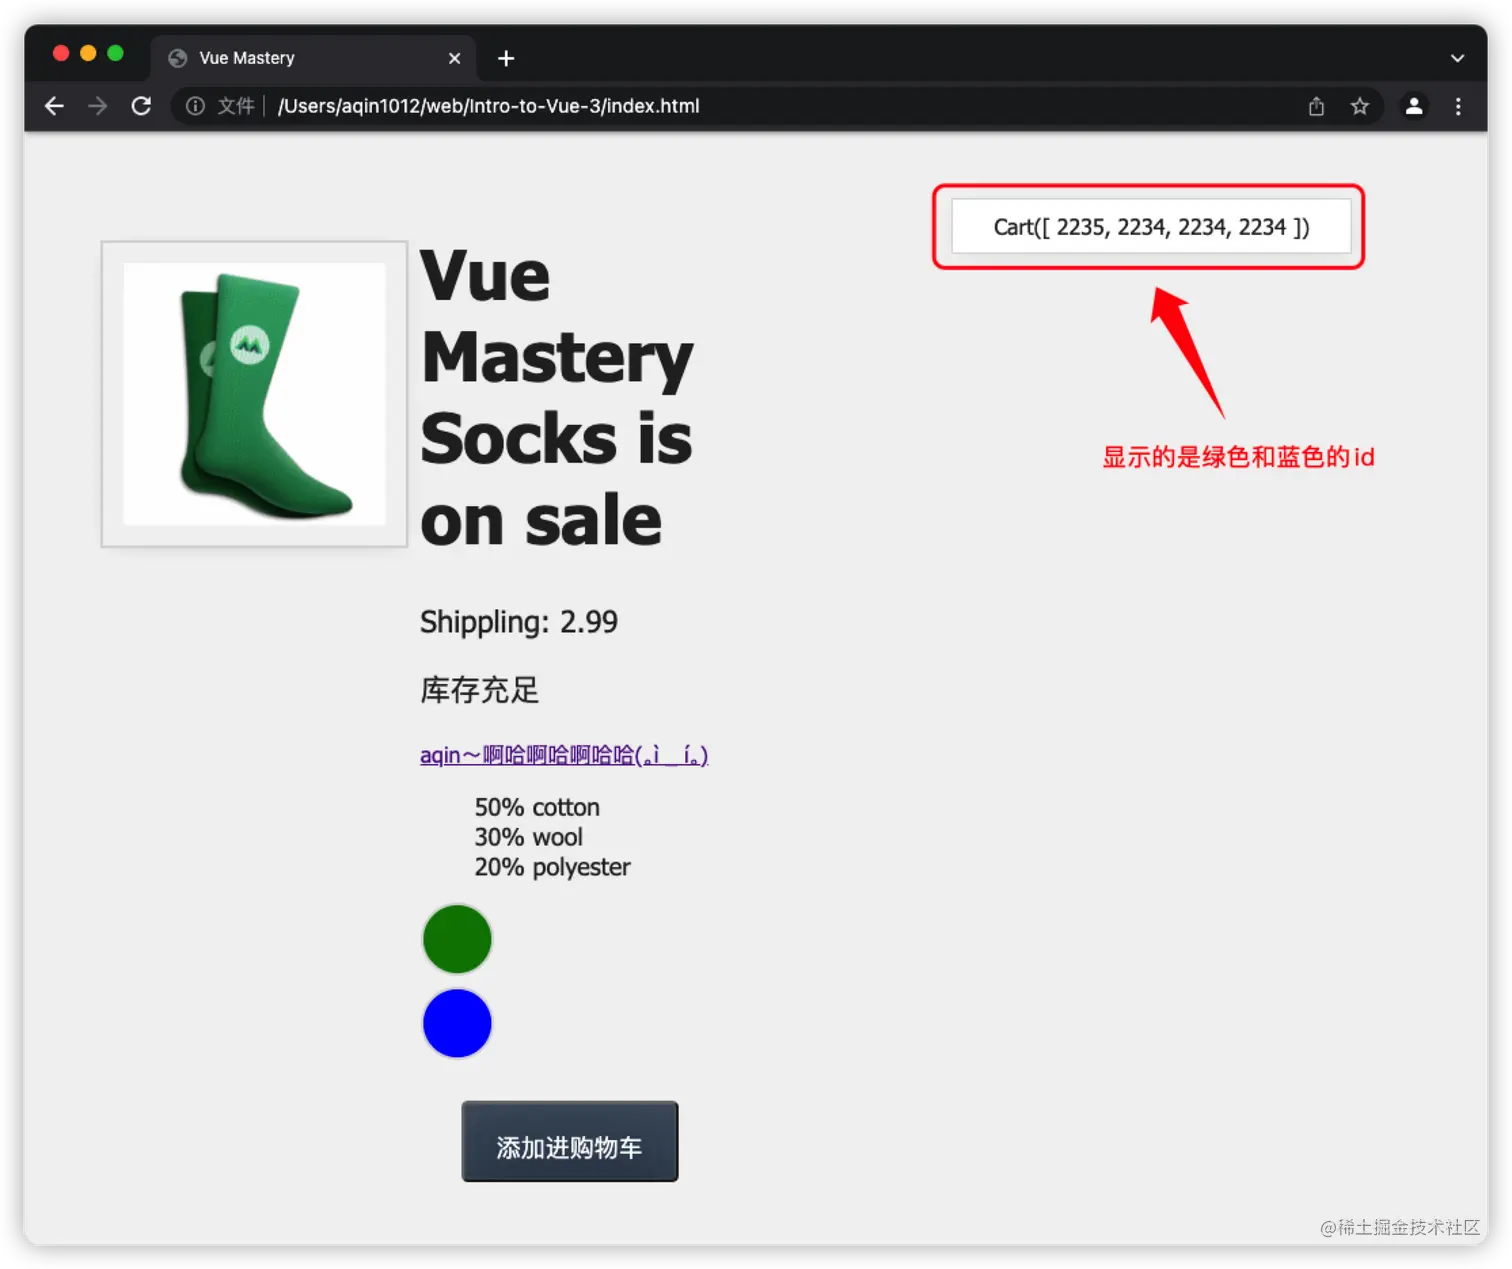1512x1269 pixels.
Task: Click the green maximize window button
Action: [115, 53]
